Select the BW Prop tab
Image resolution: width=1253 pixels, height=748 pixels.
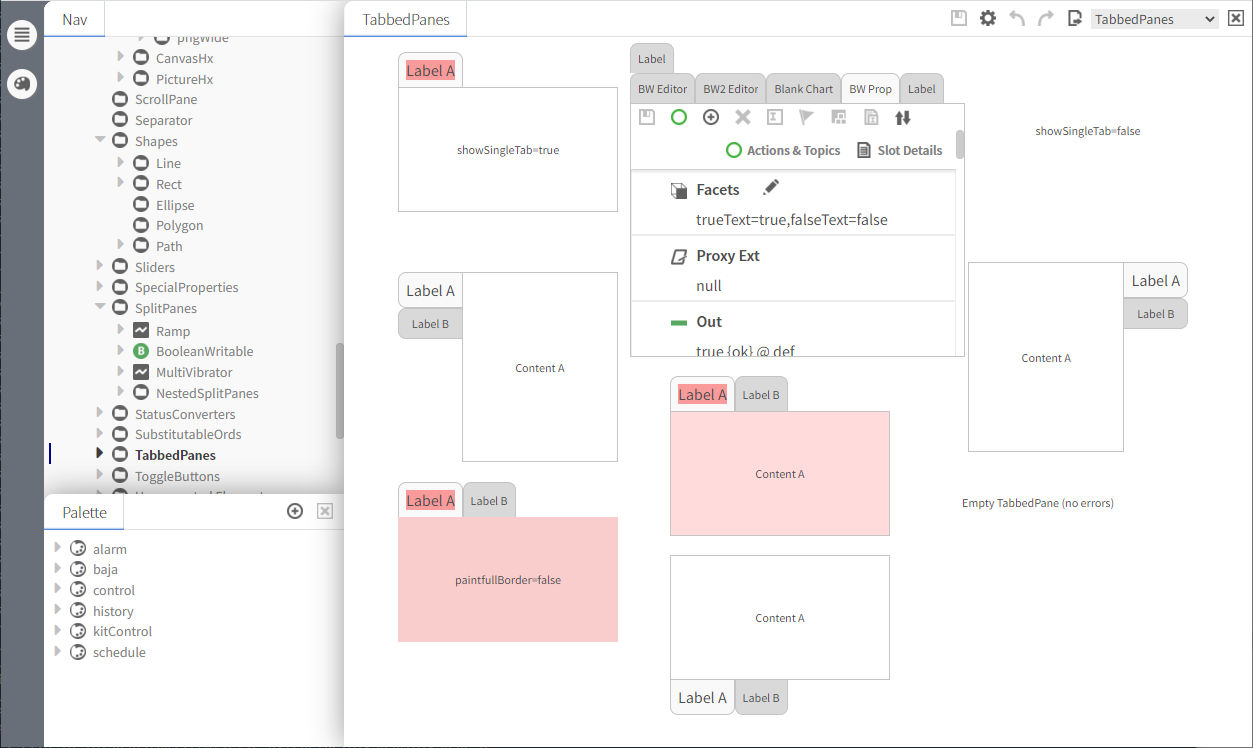(870, 89)
